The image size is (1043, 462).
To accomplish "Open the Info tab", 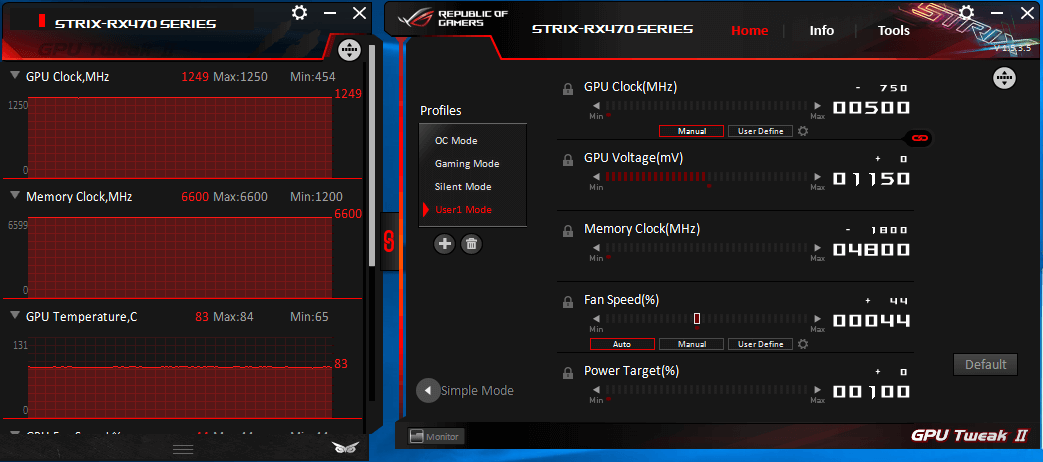I will (x=821, y=31).
